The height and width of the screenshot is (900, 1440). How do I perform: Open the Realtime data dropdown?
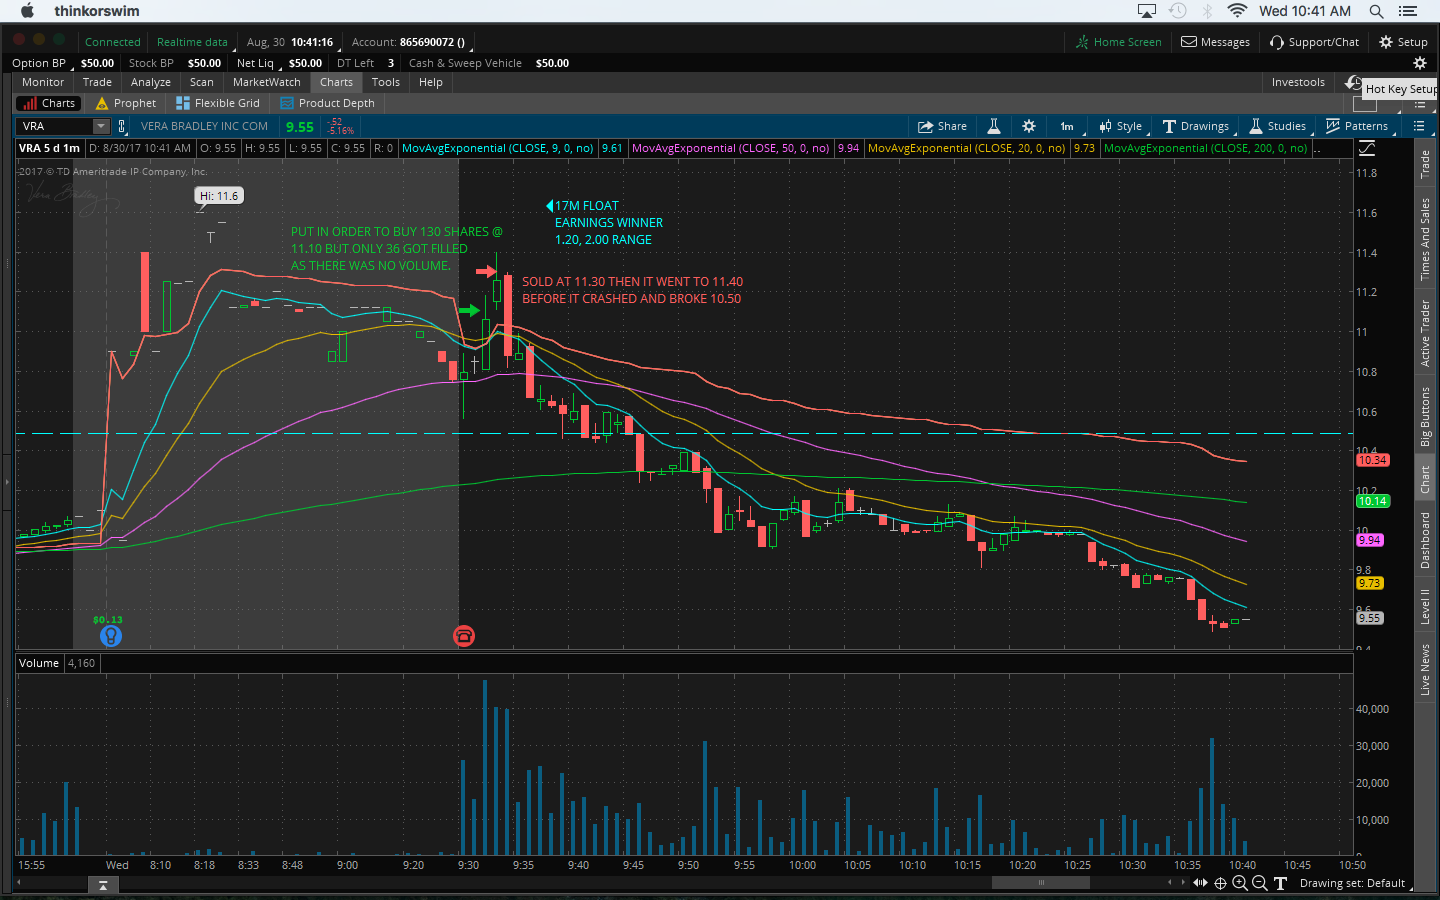click(193, 42)
